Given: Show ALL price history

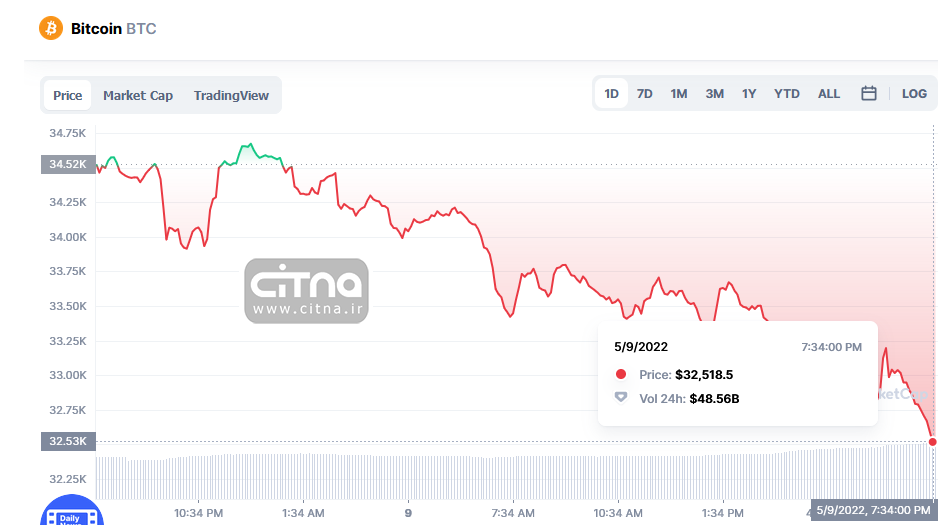Looking at the screenshot, I should (829, 94).
